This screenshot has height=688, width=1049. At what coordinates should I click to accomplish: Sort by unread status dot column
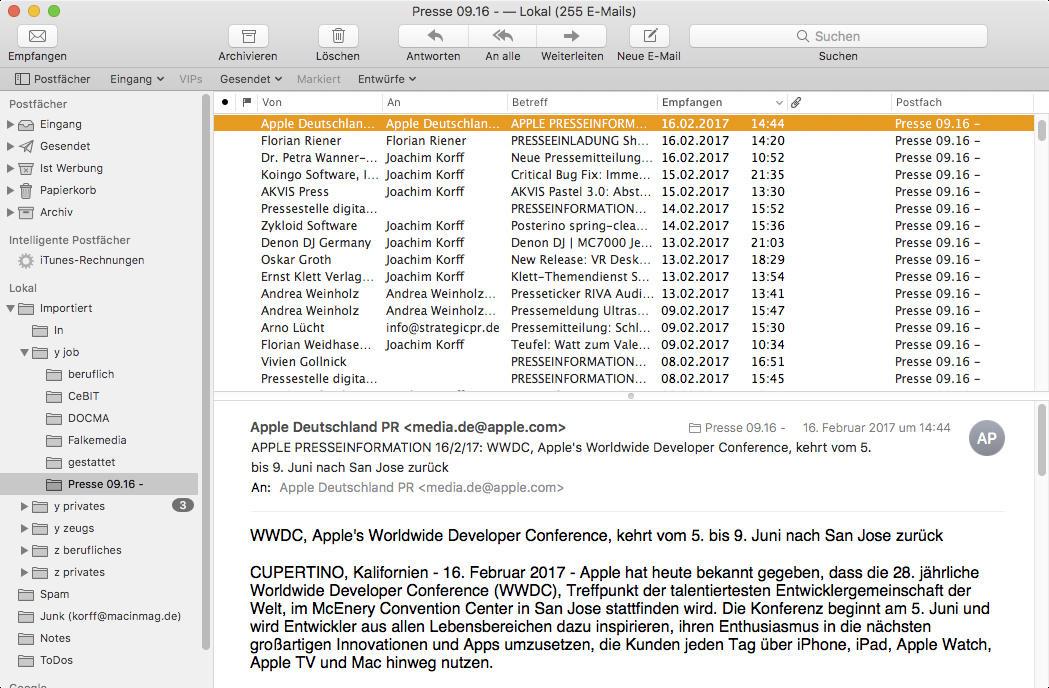coord(225,102)
